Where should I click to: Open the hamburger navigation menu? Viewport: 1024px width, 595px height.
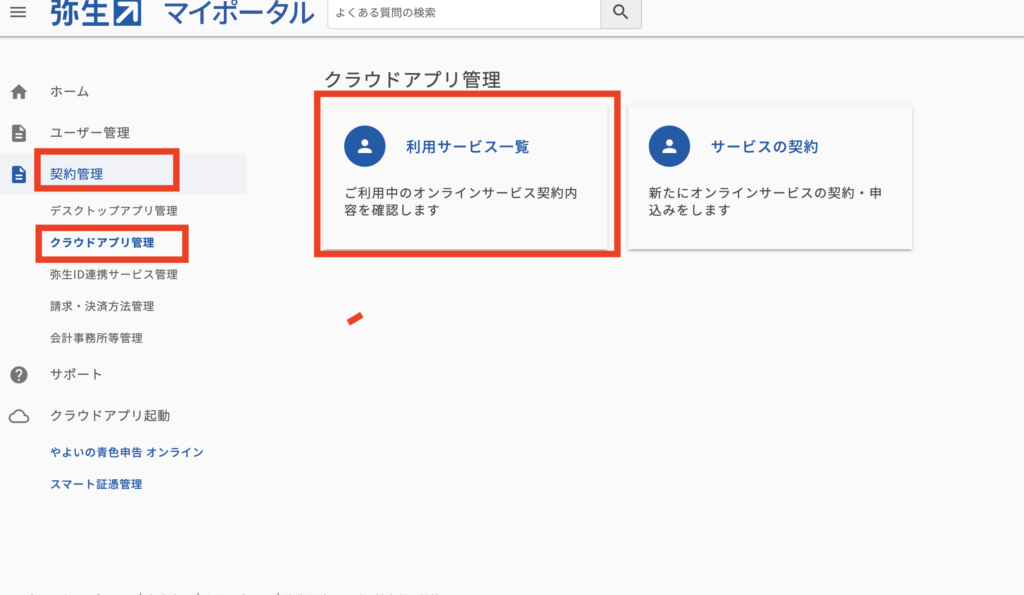click(18, 12)
